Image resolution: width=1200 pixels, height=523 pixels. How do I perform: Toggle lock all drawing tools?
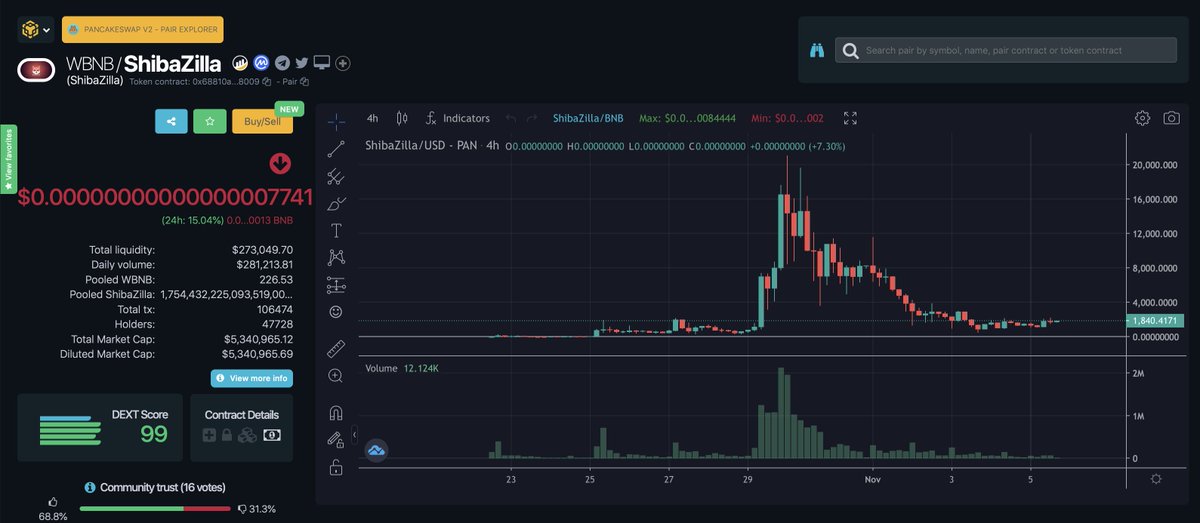[336, 467]
